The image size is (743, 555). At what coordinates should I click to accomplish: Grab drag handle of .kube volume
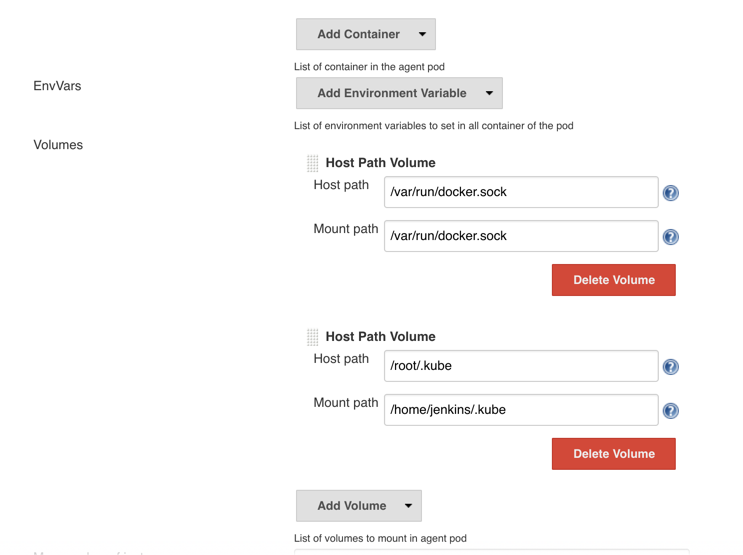(313, 337)
